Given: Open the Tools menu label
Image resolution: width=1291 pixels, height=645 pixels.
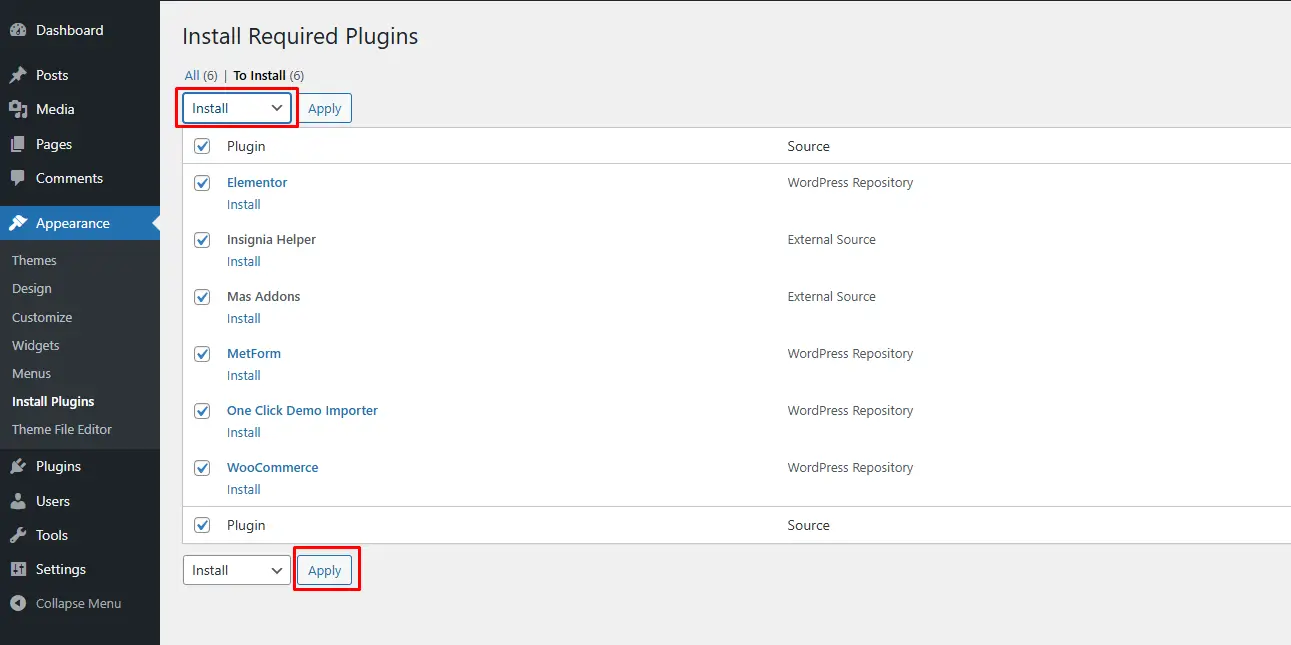Looking at the screenshot, I should coord(52,535).
